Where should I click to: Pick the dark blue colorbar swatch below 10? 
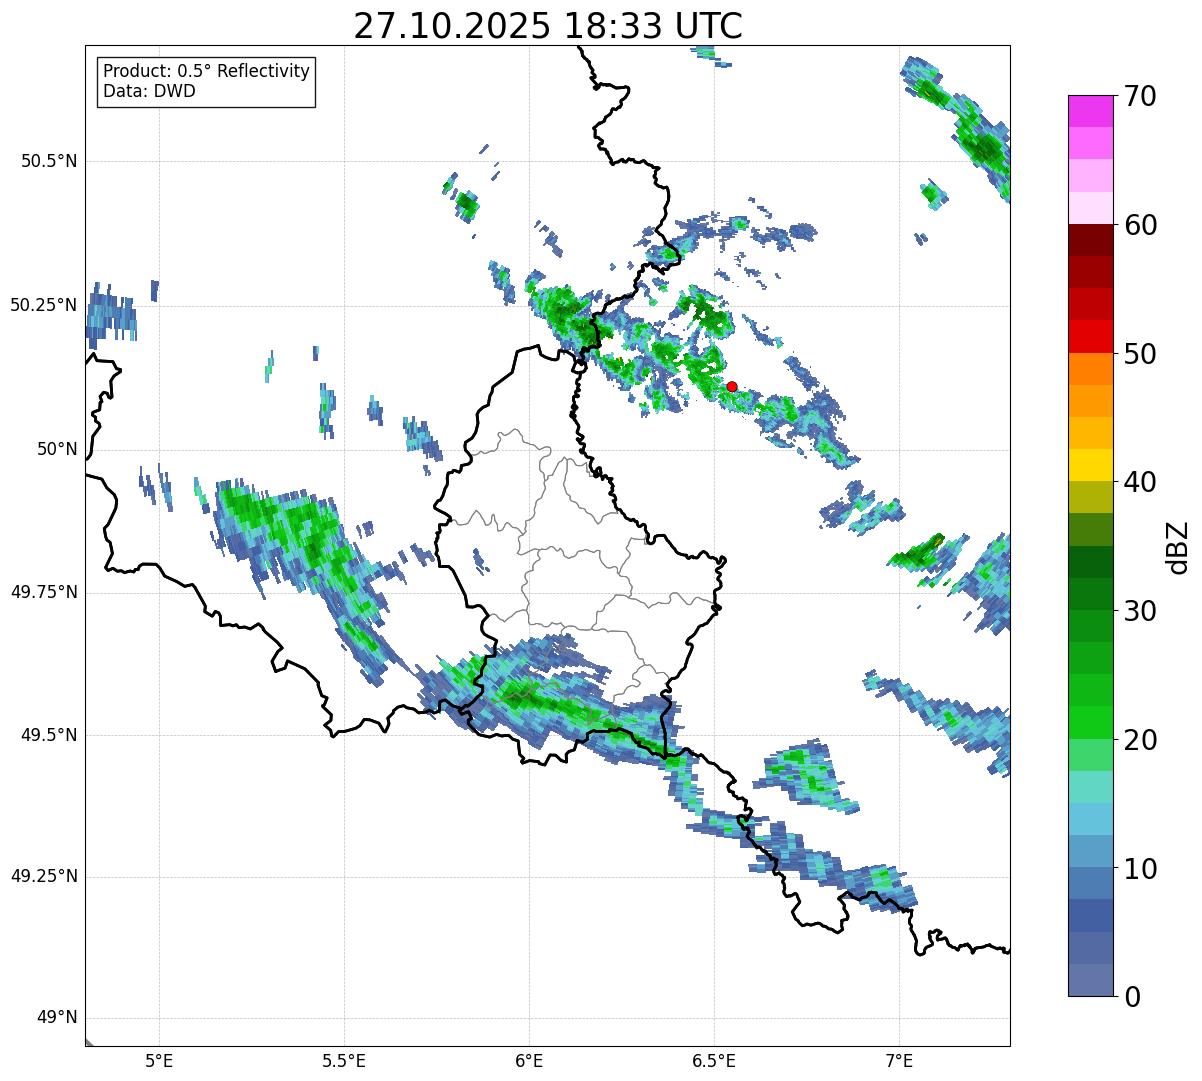pyautogui.click(x=1090, y=916)
